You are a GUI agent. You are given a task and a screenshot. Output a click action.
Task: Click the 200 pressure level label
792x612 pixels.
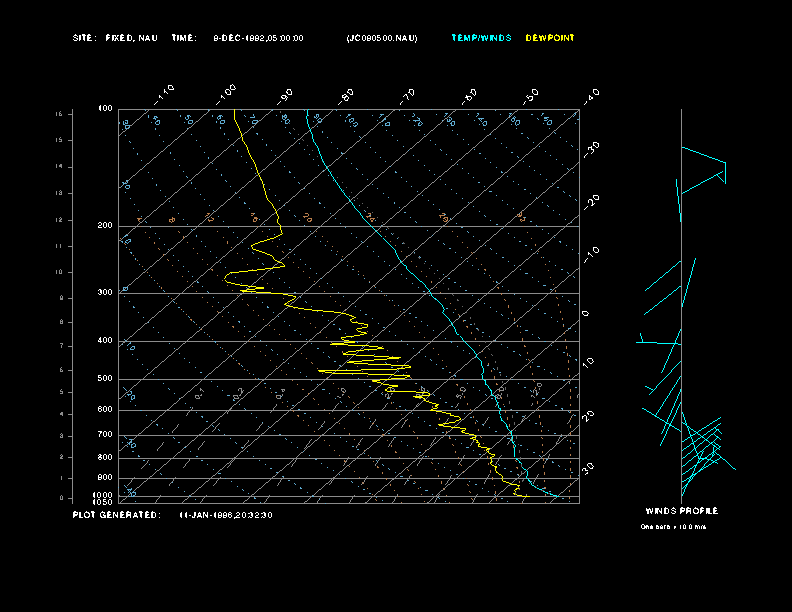[x=104, y=226]
